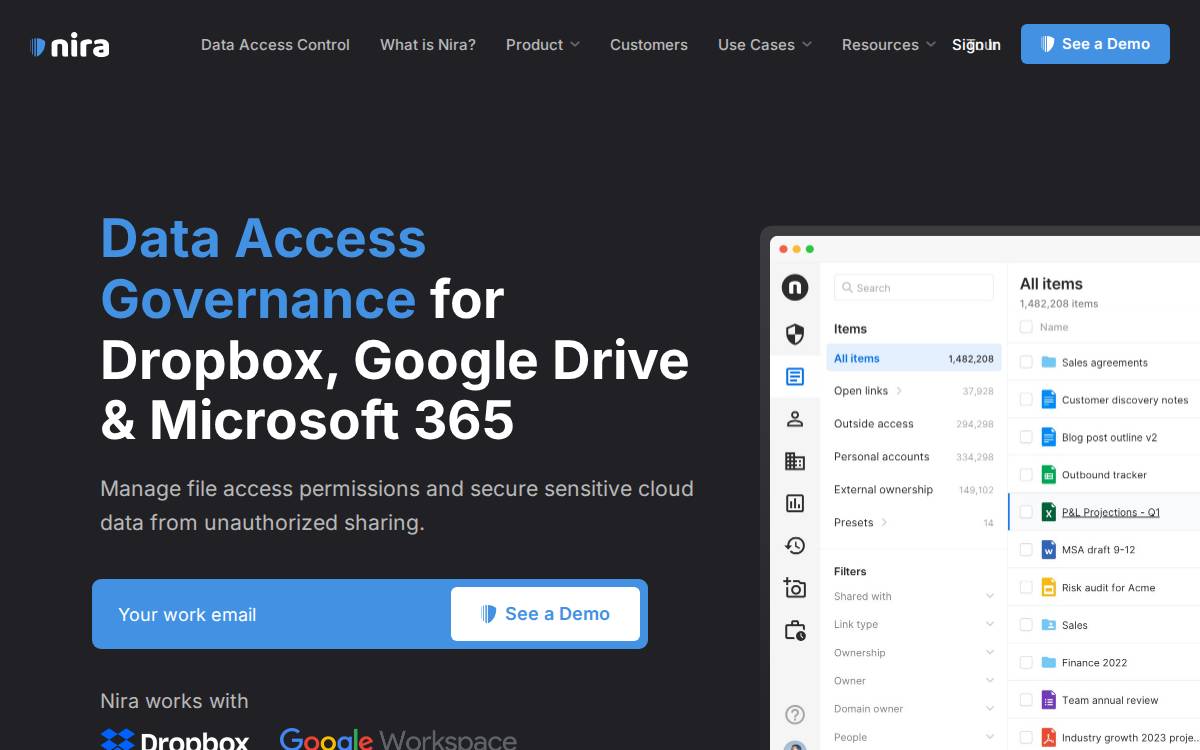The width and height of the screenshot is (1200, 750).
Task: Click the Sign In link
Action: 976,45
